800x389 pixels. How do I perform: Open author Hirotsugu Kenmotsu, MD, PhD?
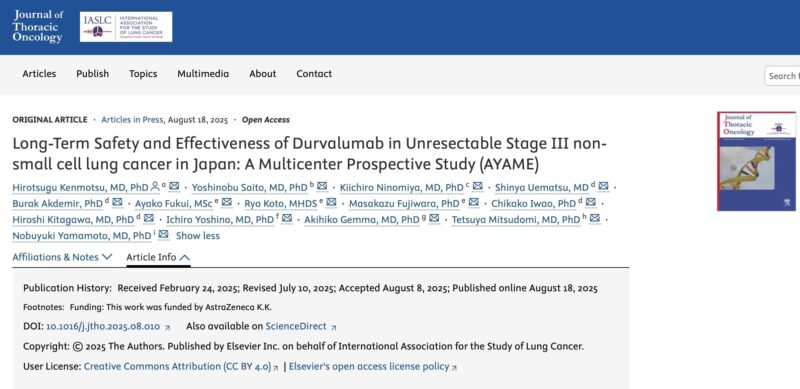pos(80,188)
